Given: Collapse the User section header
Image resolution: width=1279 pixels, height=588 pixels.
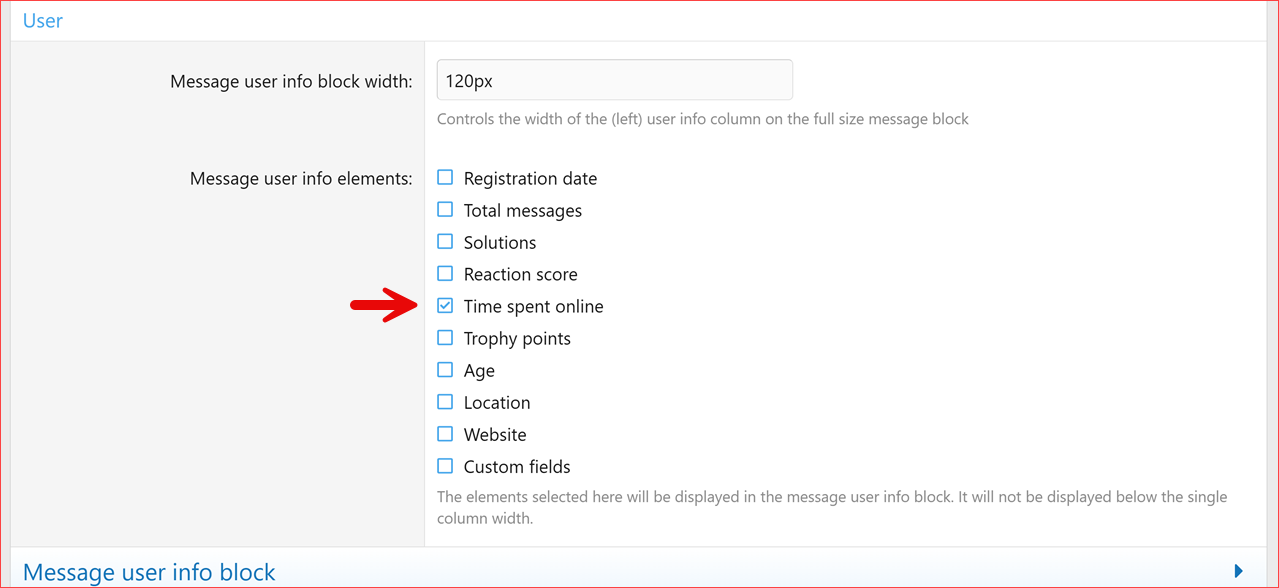Looking at the screenshot, I should coord(43,21).
